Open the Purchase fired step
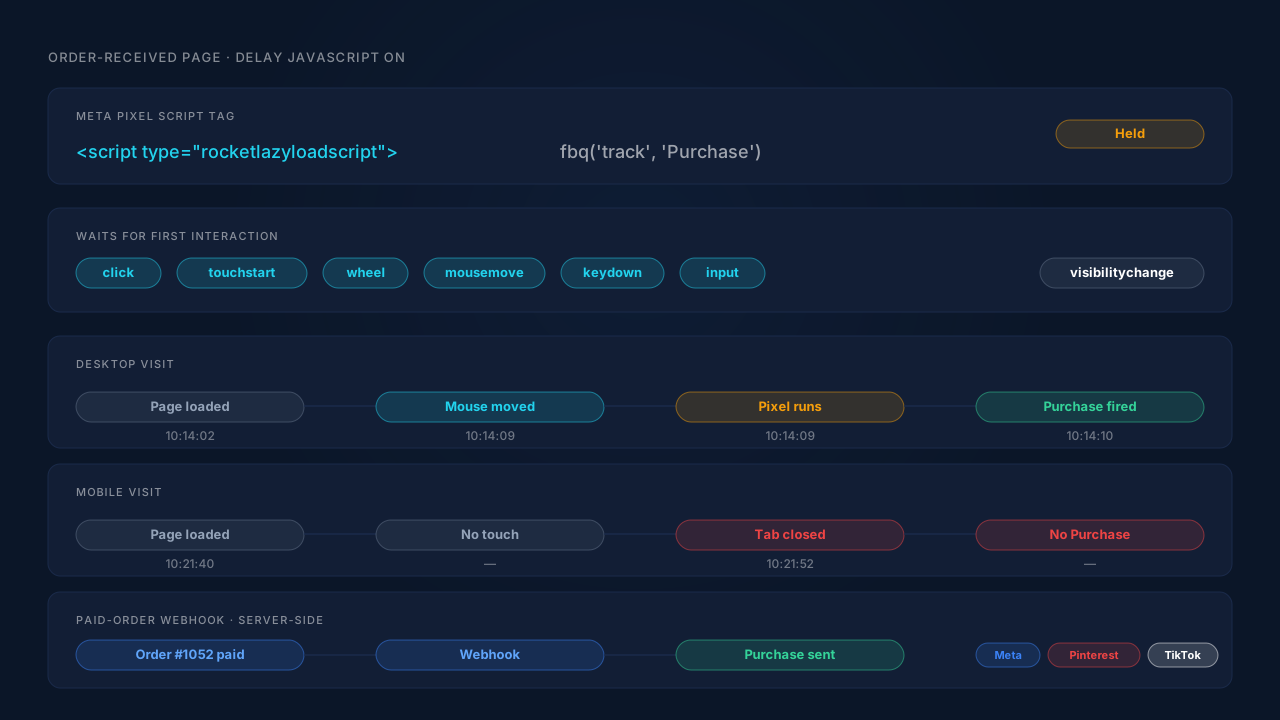This screenshot has height=720, width=1280. (x=1090, y=407)
